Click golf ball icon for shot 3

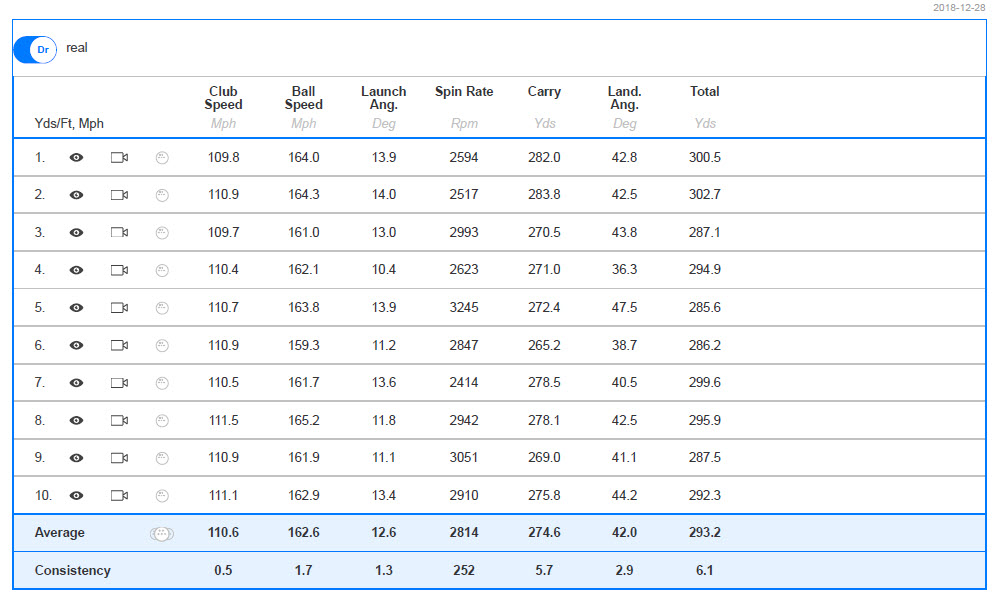coord(163,233)
